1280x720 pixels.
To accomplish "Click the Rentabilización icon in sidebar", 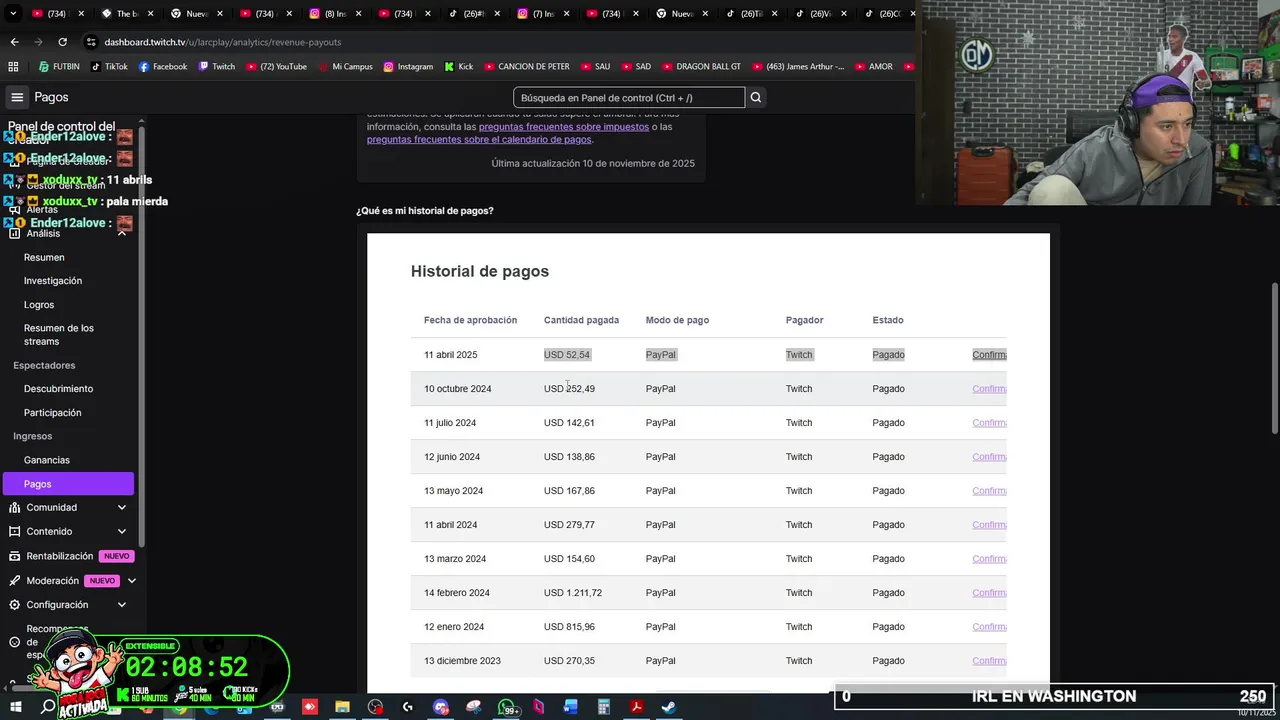I will pyautogui.click(x=15, y=556).
